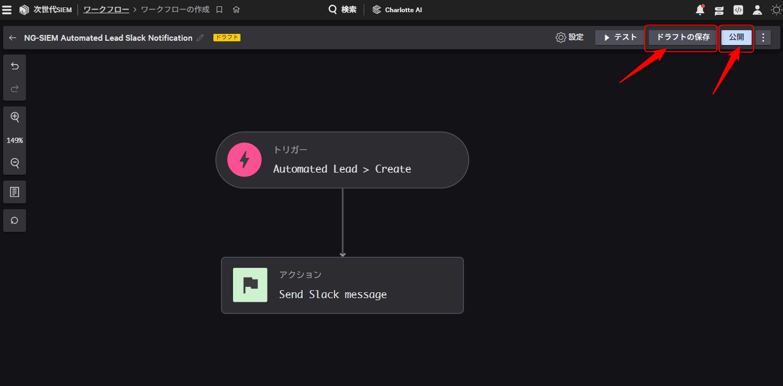The height and width of the screenshot is (386, 783).
Task: Open workflow 設定 settings
Action: [570, 37]
